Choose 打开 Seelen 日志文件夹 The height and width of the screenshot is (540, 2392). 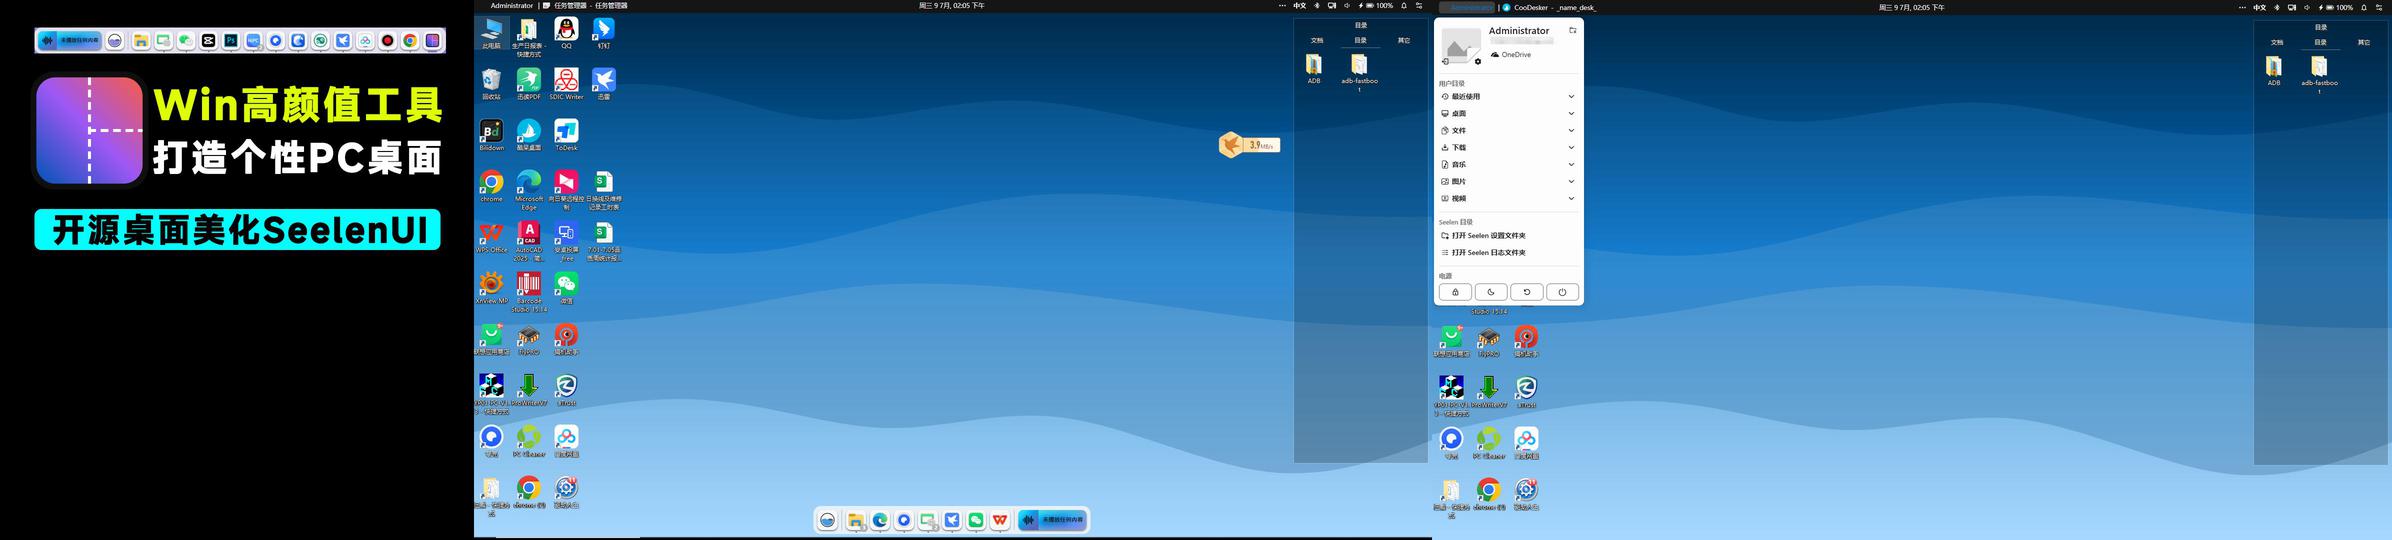click(x=1488, y=253)
